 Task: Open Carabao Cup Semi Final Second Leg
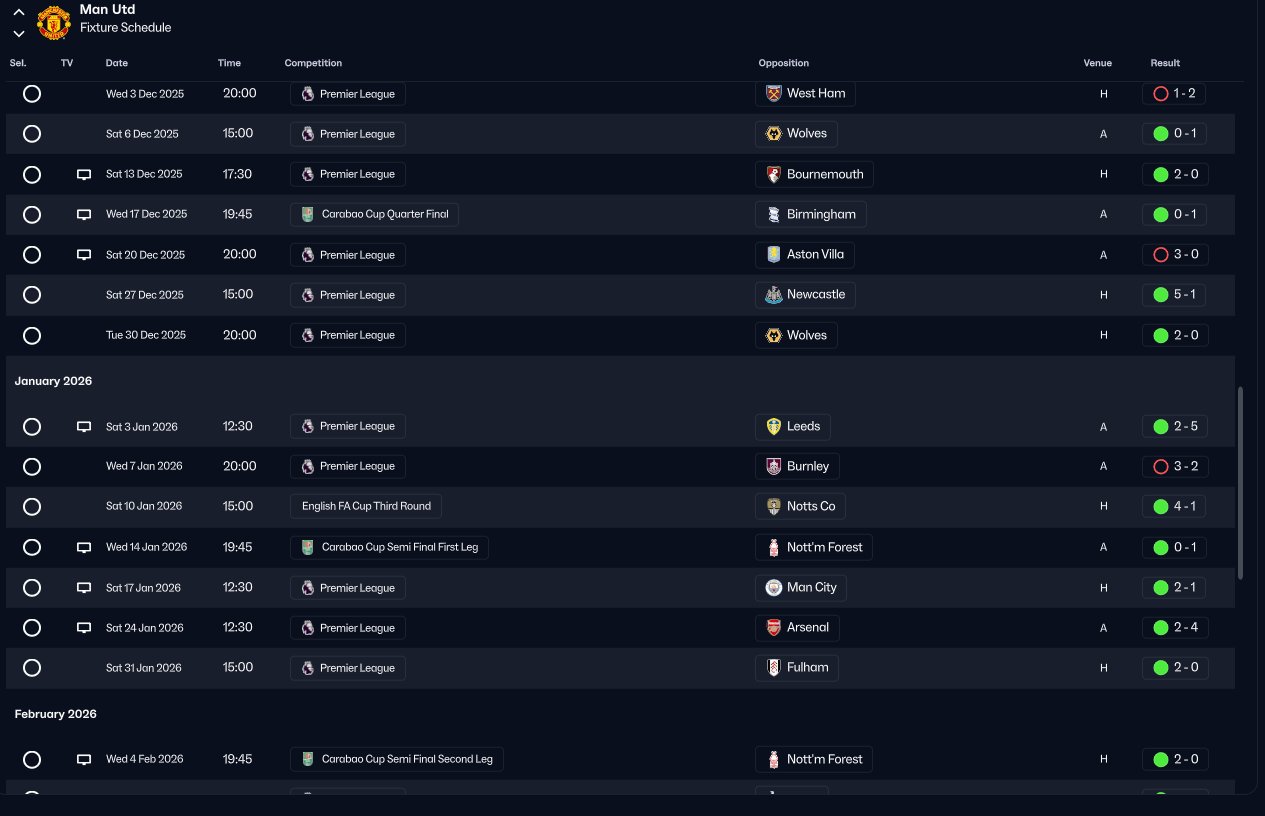(397, 759)
